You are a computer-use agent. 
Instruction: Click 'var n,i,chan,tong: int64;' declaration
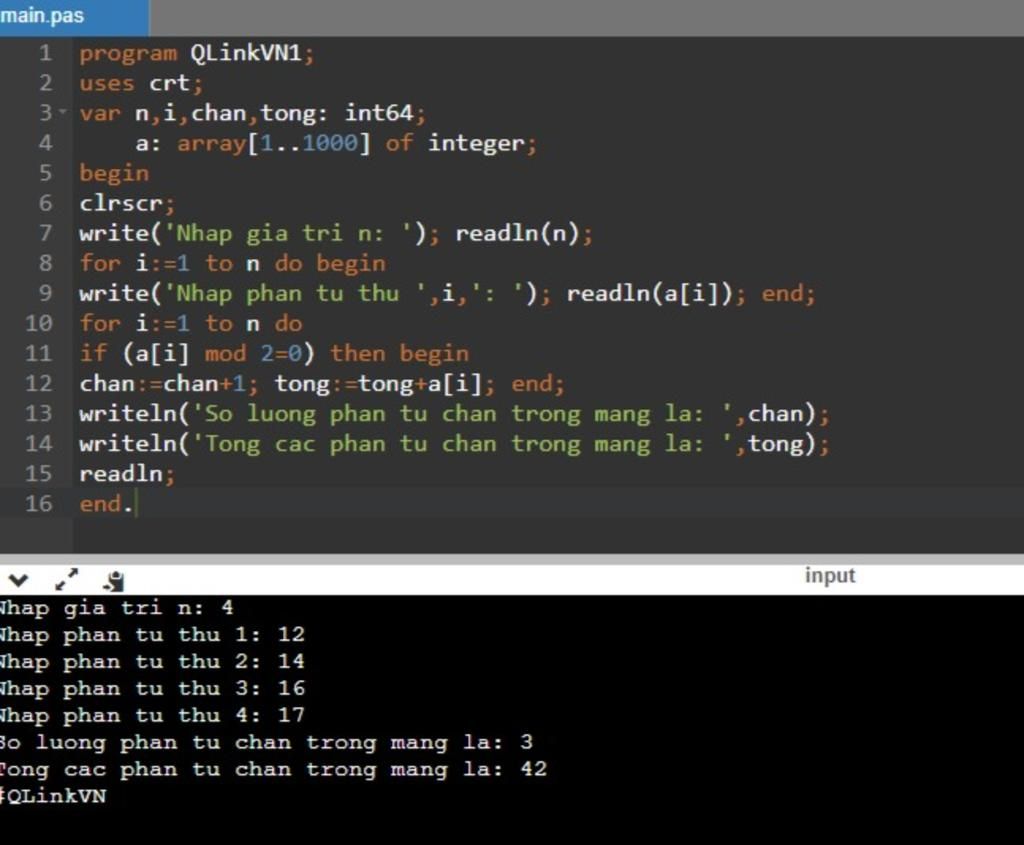253,113
